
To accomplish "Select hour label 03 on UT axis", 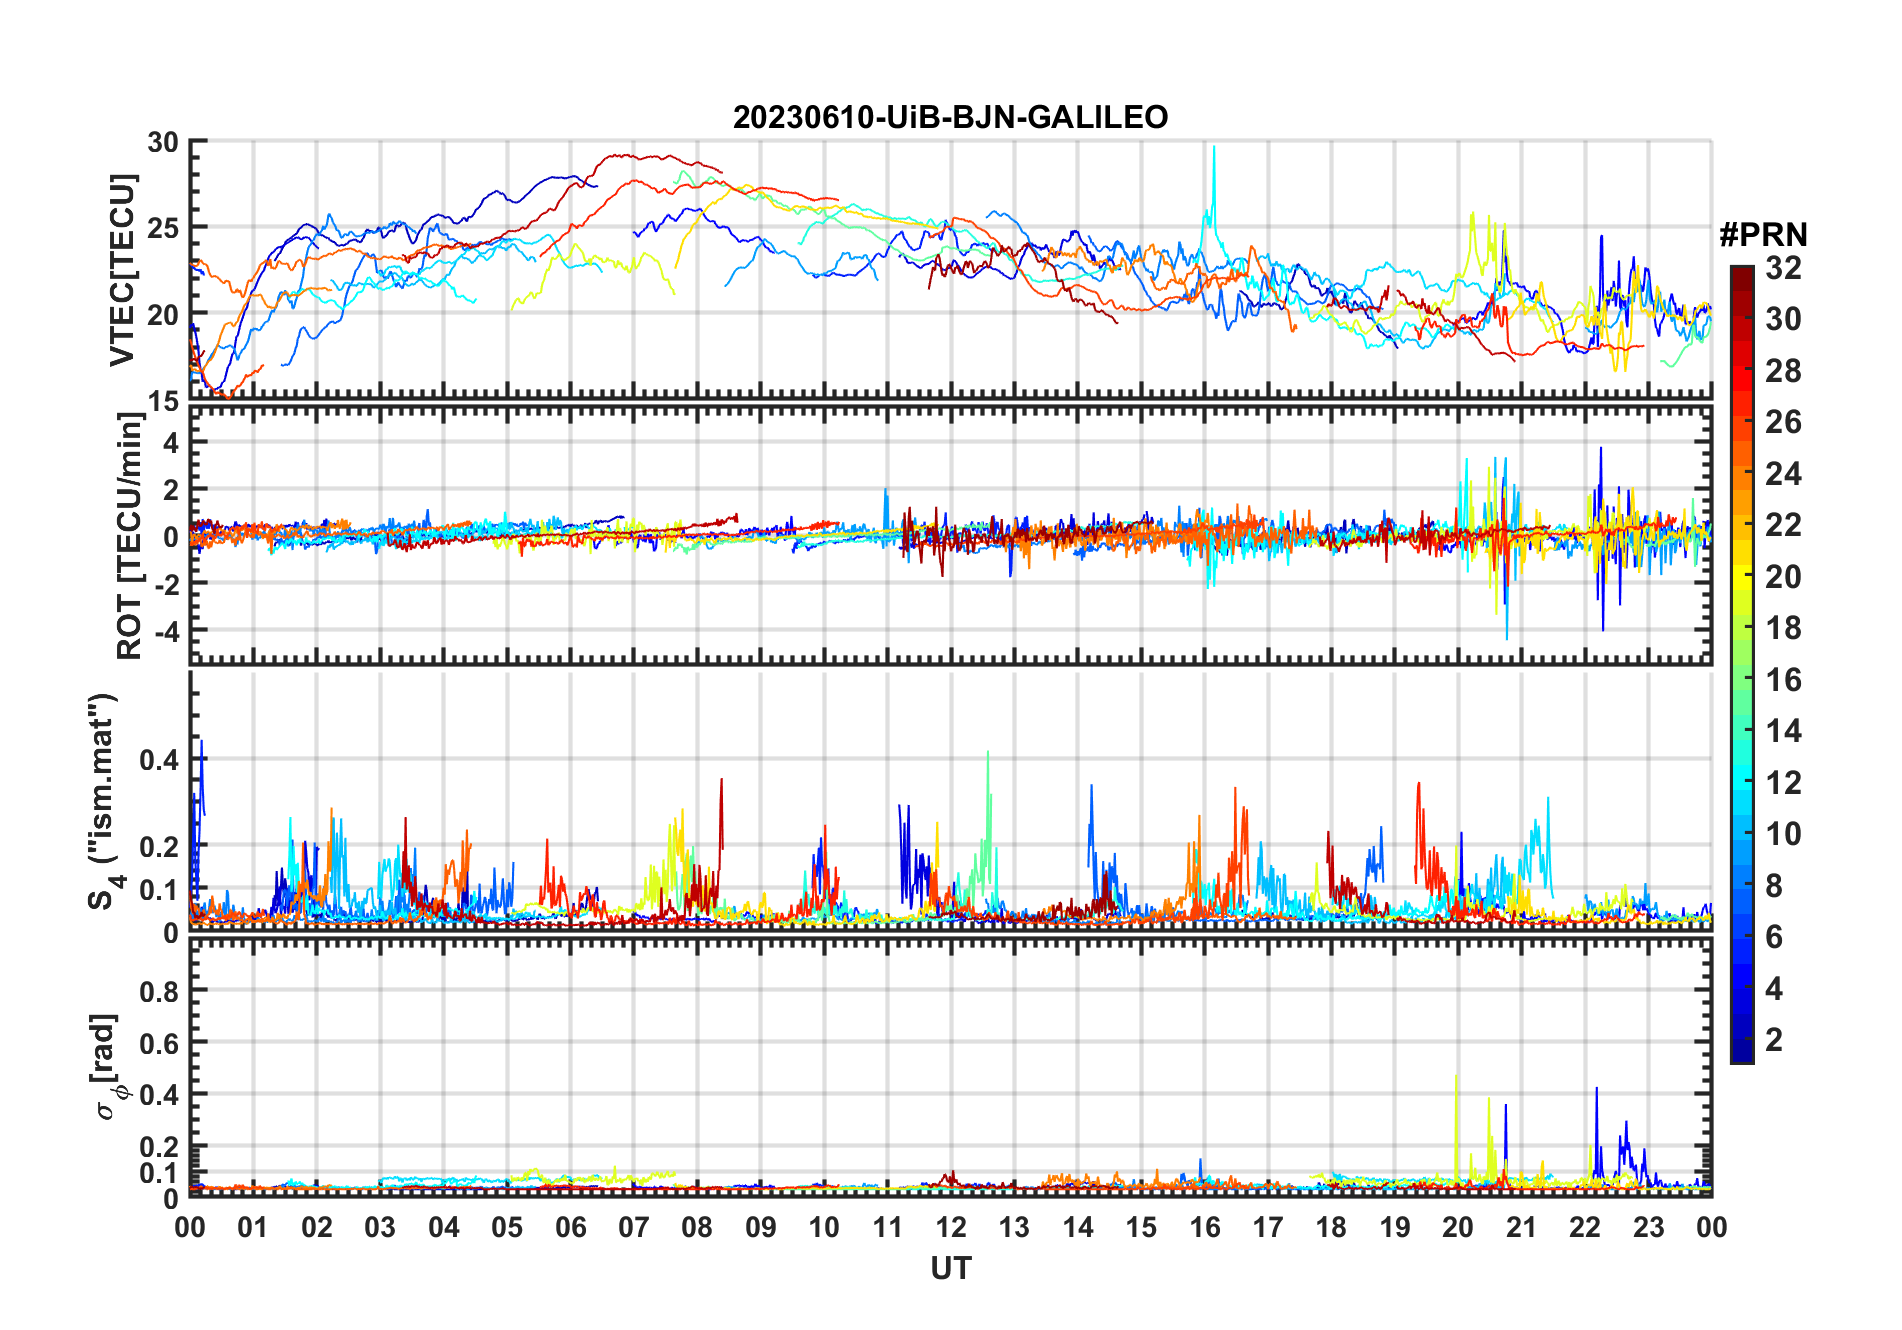I will tap(380, 1227).
